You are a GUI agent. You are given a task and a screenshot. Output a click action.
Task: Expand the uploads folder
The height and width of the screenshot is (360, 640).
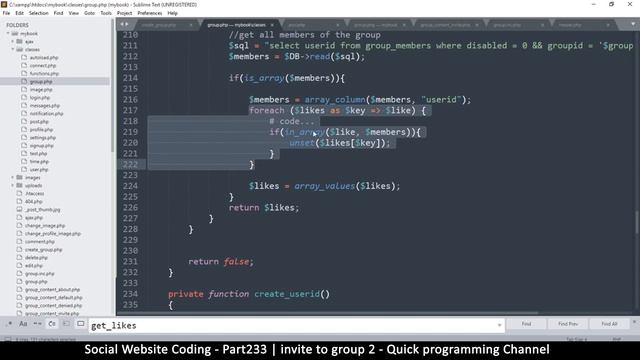13,185
